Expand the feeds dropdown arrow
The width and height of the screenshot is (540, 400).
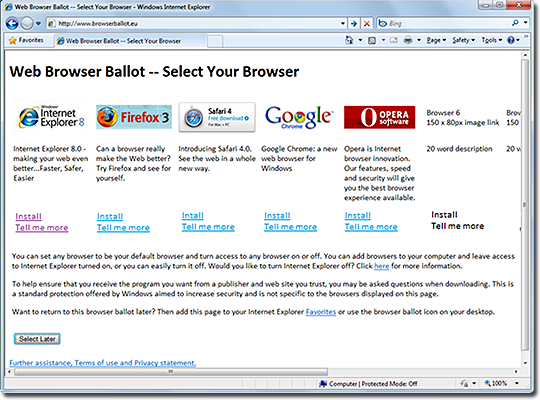pyautogui.click(x=383, y=40)
